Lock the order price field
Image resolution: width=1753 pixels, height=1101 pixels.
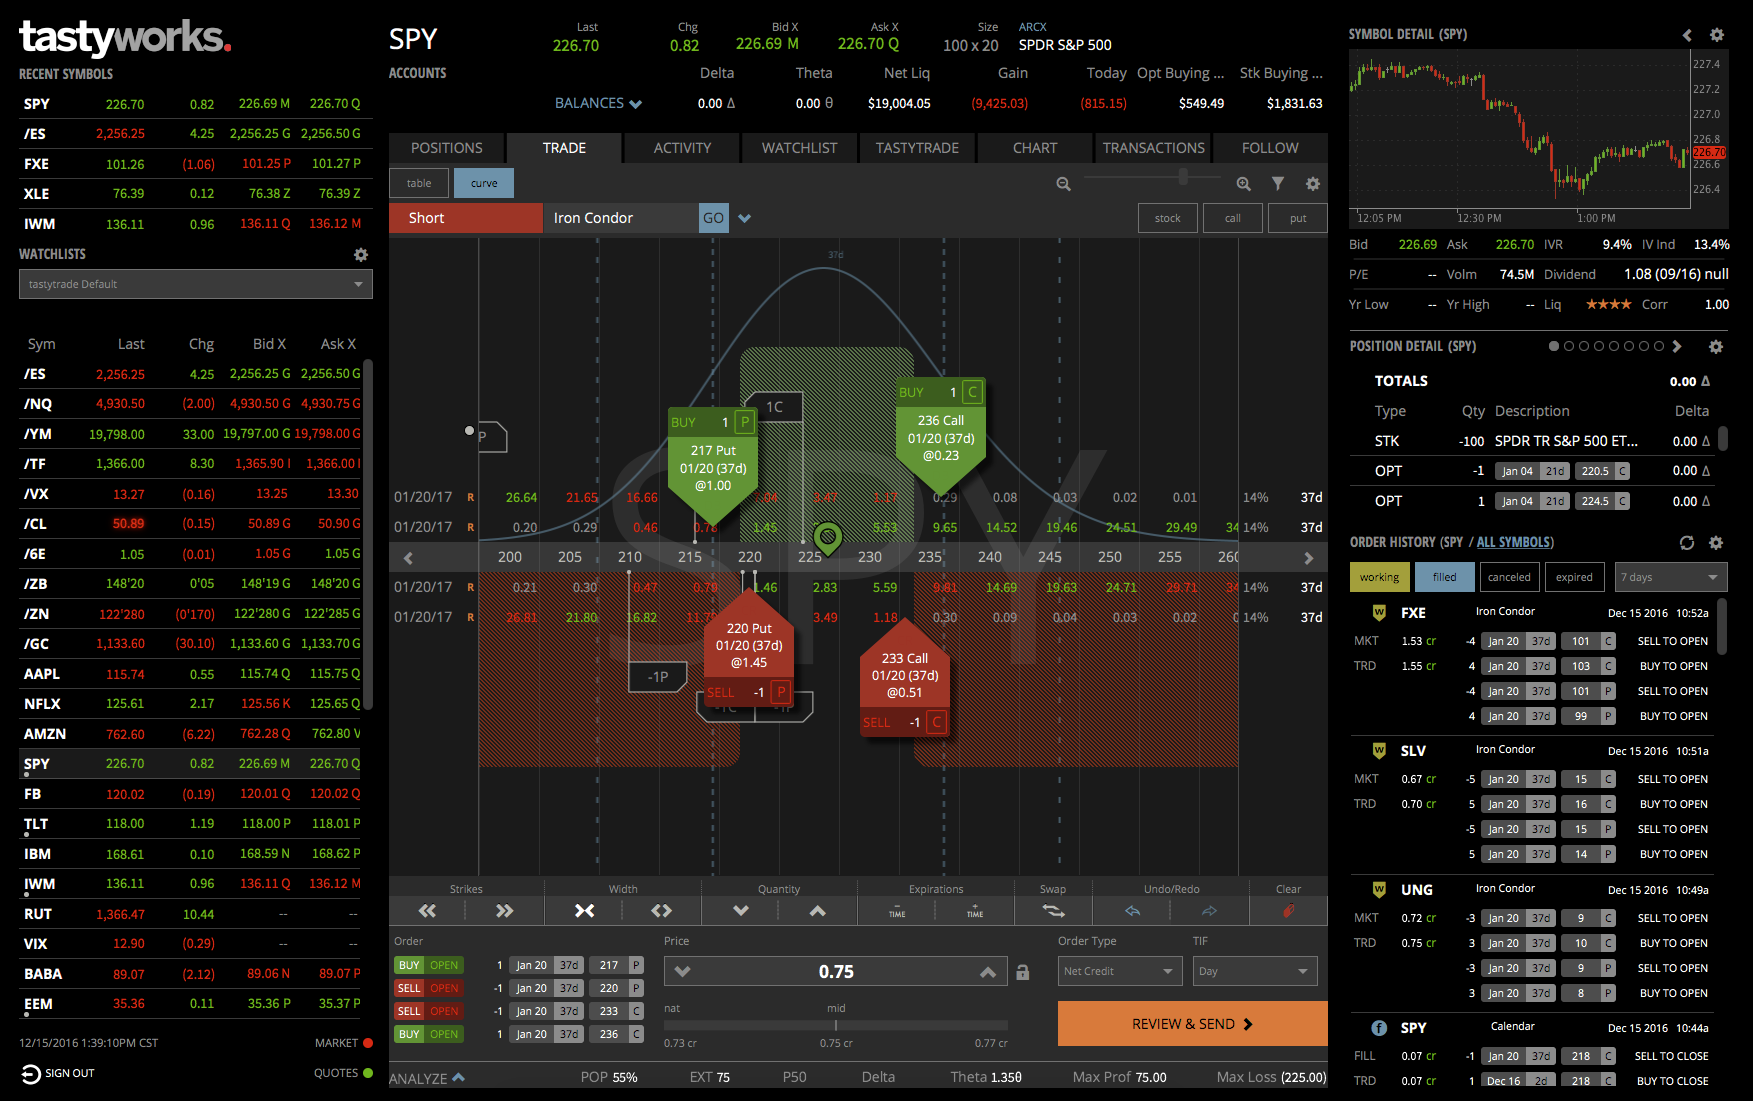coord(1022,970)
